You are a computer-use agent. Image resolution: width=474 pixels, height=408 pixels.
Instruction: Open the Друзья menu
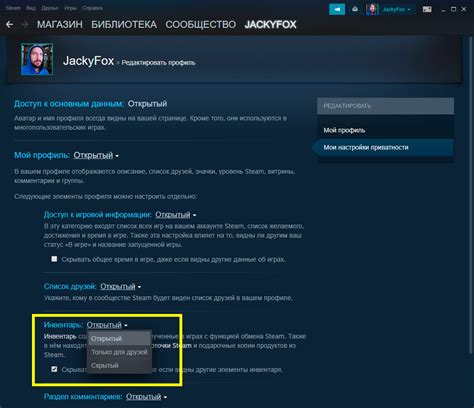click(x=50, y=8)
